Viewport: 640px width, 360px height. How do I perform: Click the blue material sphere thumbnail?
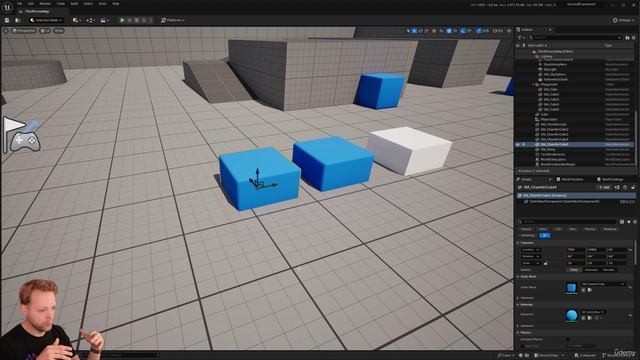571,315
